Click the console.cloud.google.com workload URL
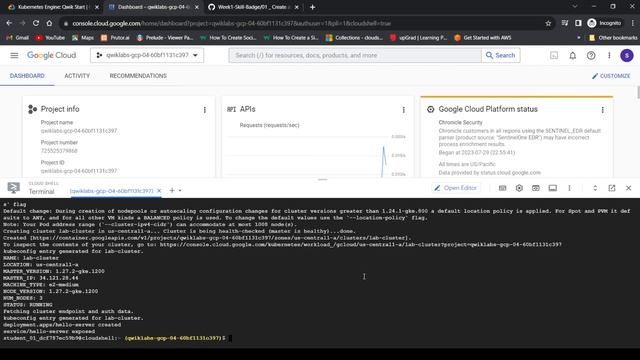640x360 pixels. point(360,244)
